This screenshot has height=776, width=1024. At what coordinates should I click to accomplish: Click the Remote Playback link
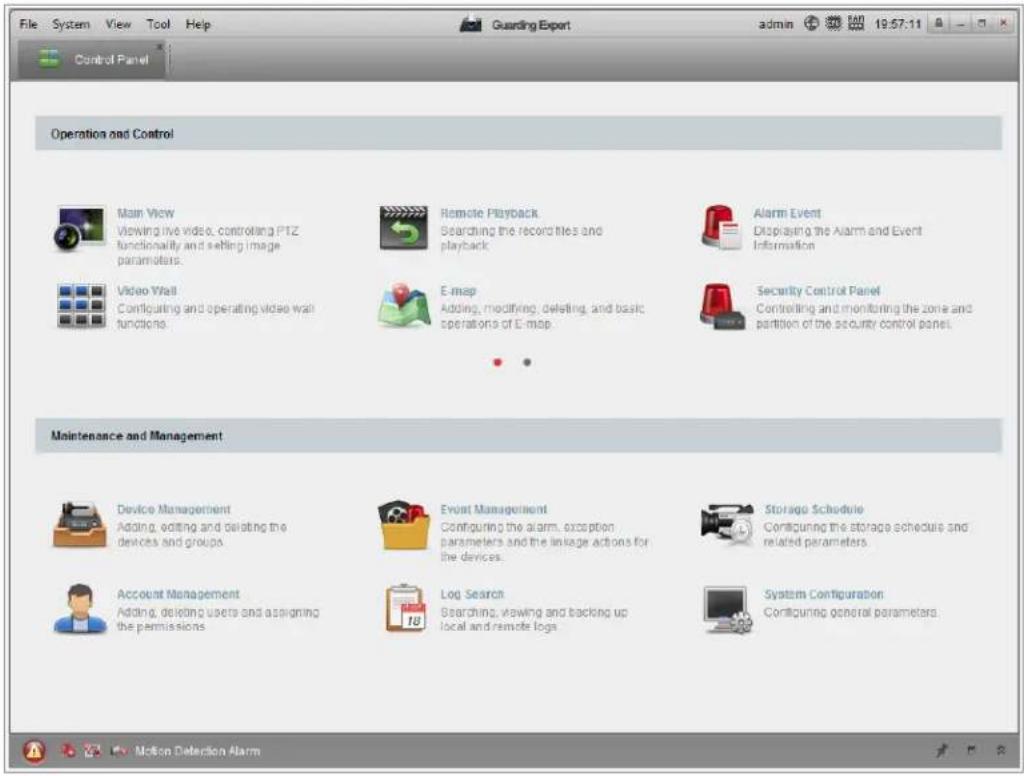pyautogui.click(x=489, y=213)
